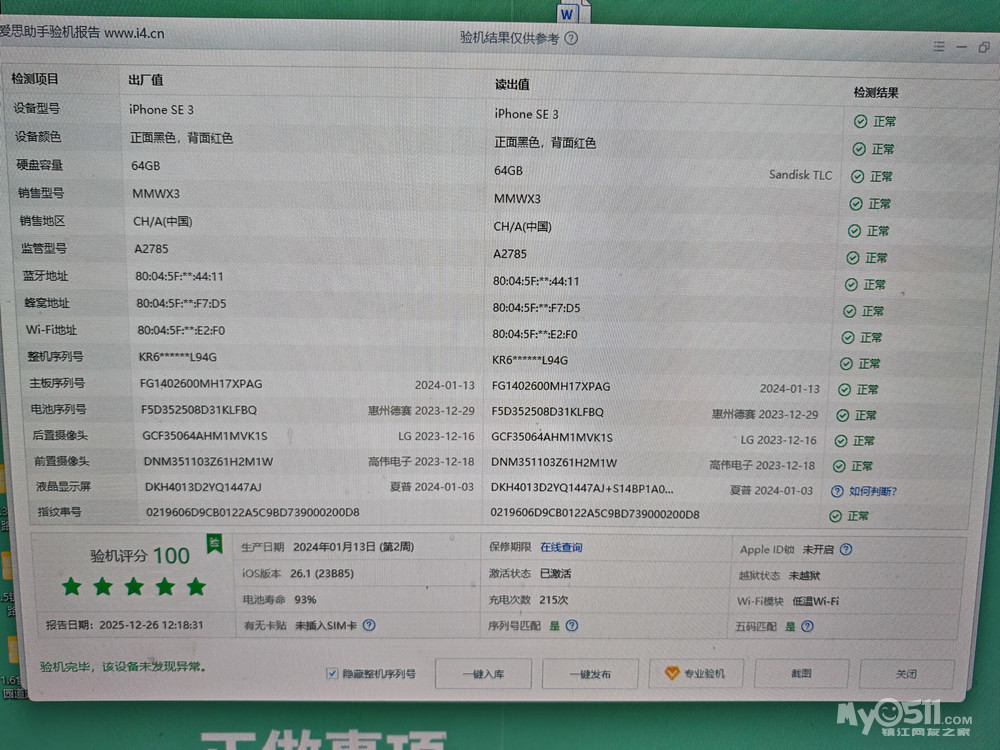1000x750 pixels.
Task: Click the help icon beside 五码匹配
Action: point(807,627)
